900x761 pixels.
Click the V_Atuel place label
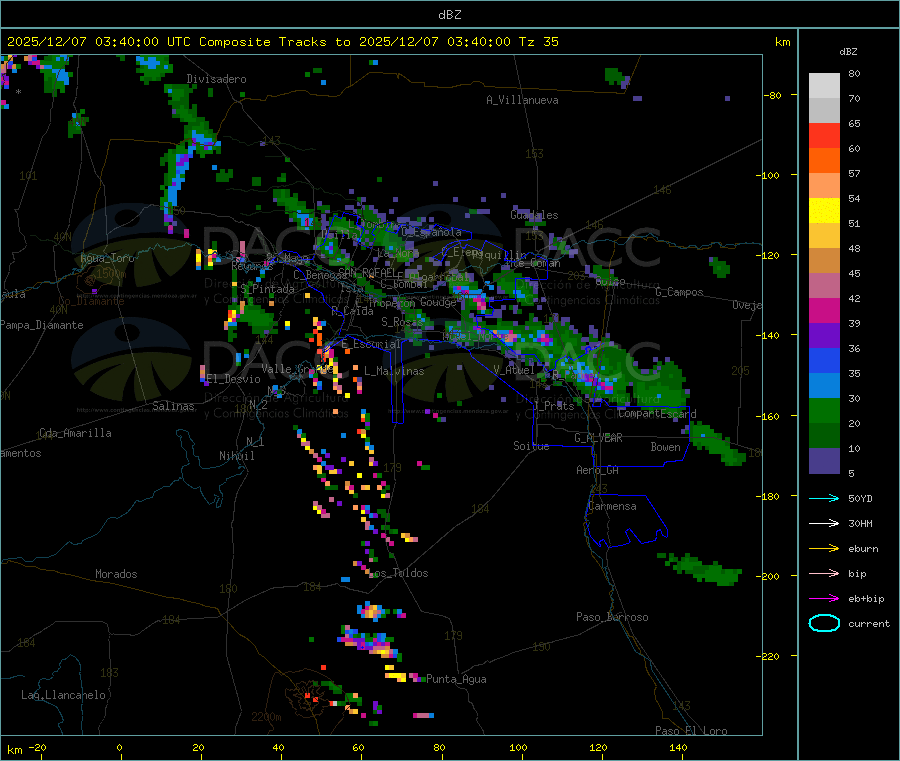514,370
